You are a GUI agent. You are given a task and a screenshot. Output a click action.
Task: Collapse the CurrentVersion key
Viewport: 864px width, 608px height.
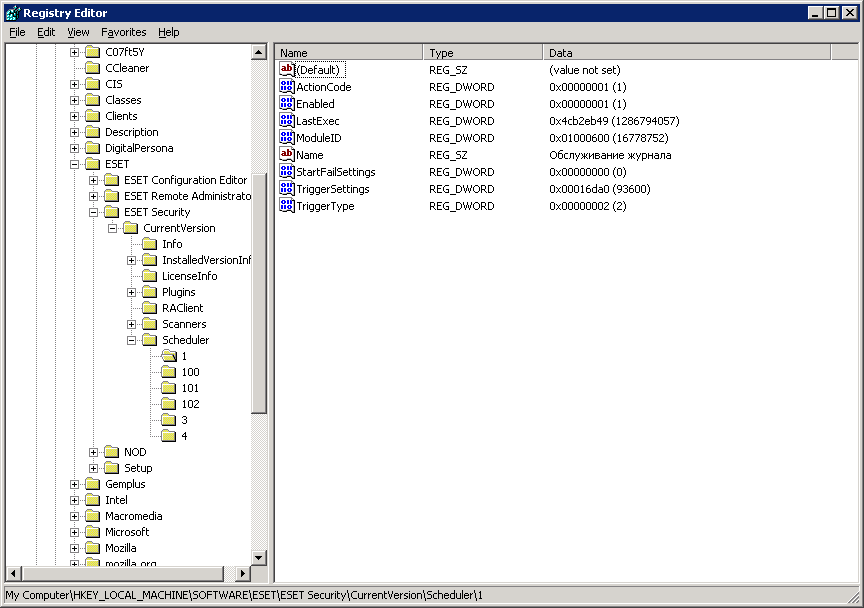coord(112,228)
